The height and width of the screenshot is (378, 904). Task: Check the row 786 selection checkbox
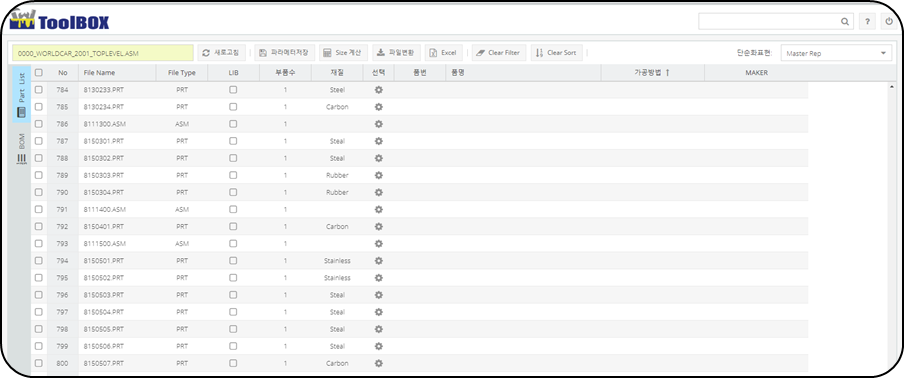(x=39, y=124)
